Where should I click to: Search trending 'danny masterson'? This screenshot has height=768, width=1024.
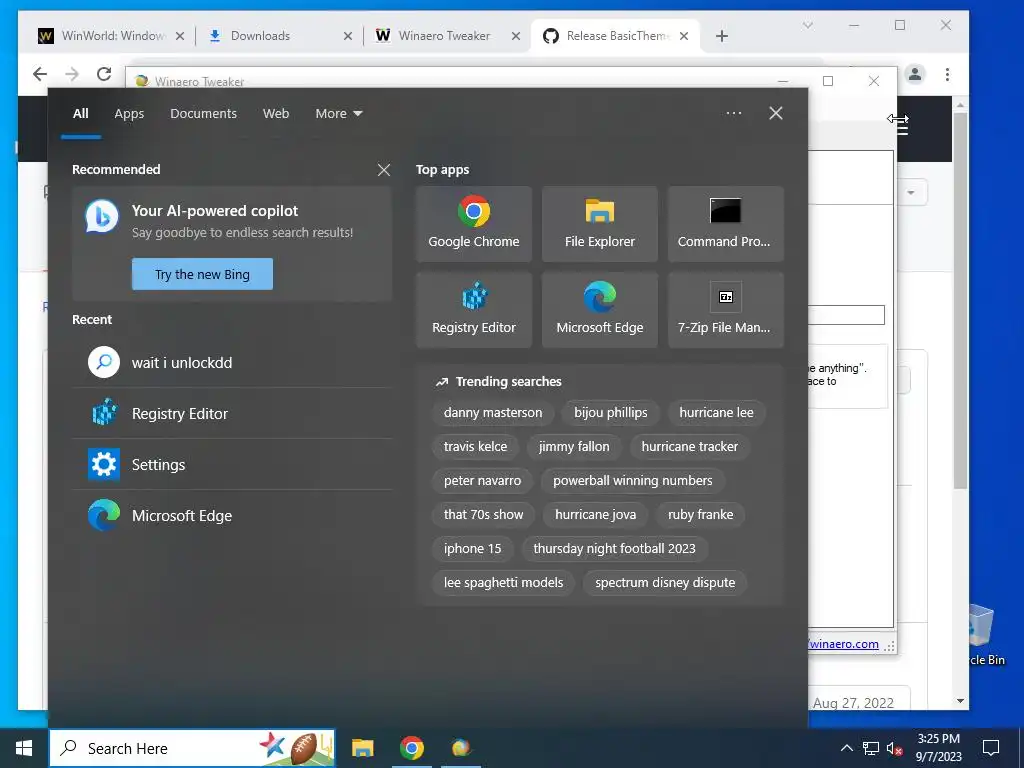click(x=492, y=413)
